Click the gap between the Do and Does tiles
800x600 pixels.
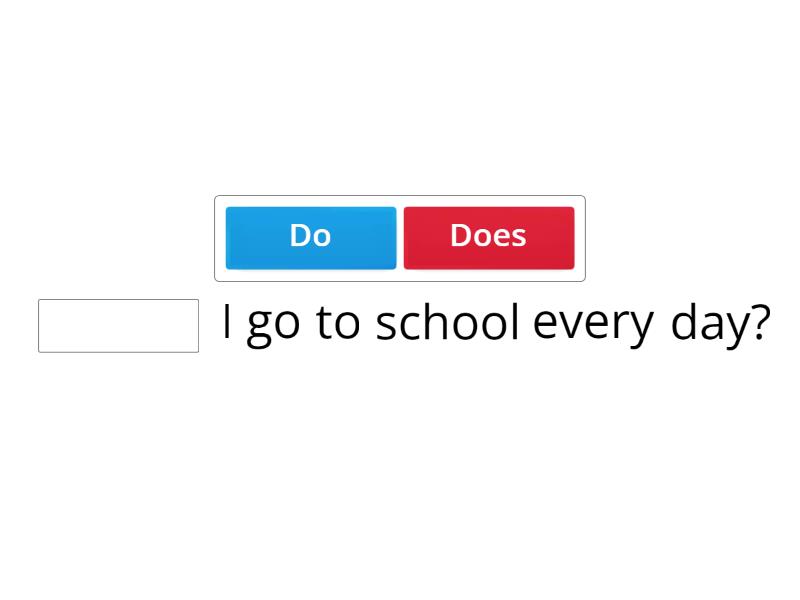coord(400,237)
